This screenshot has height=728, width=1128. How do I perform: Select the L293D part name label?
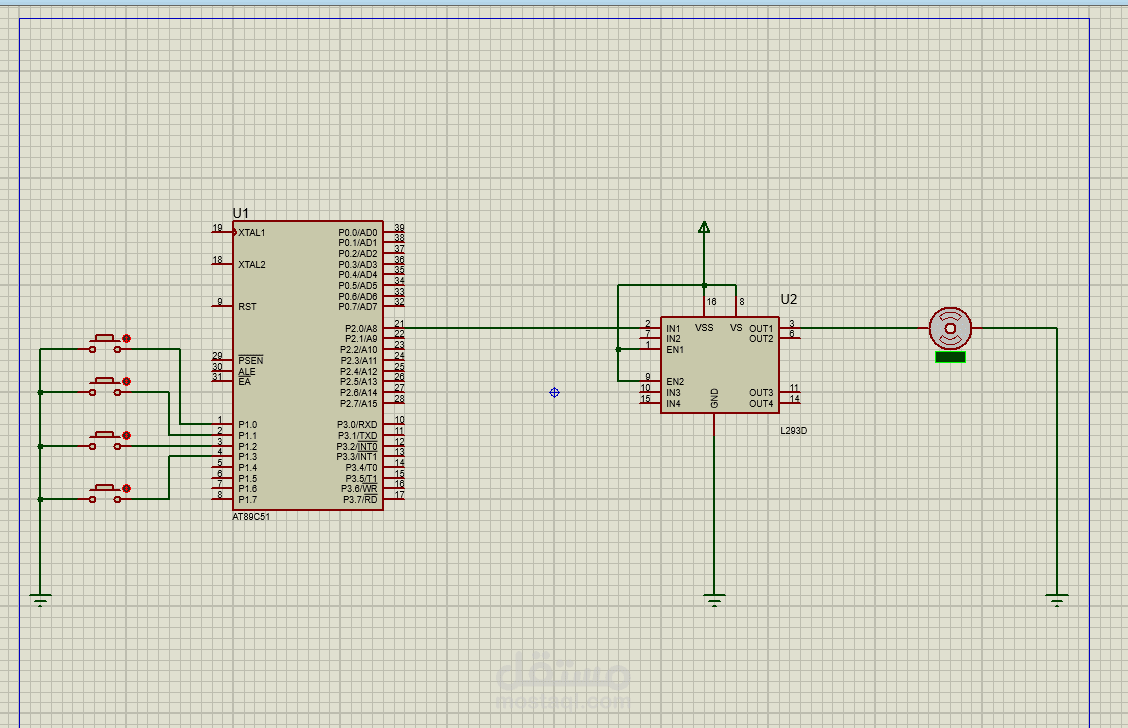point(793,431)
